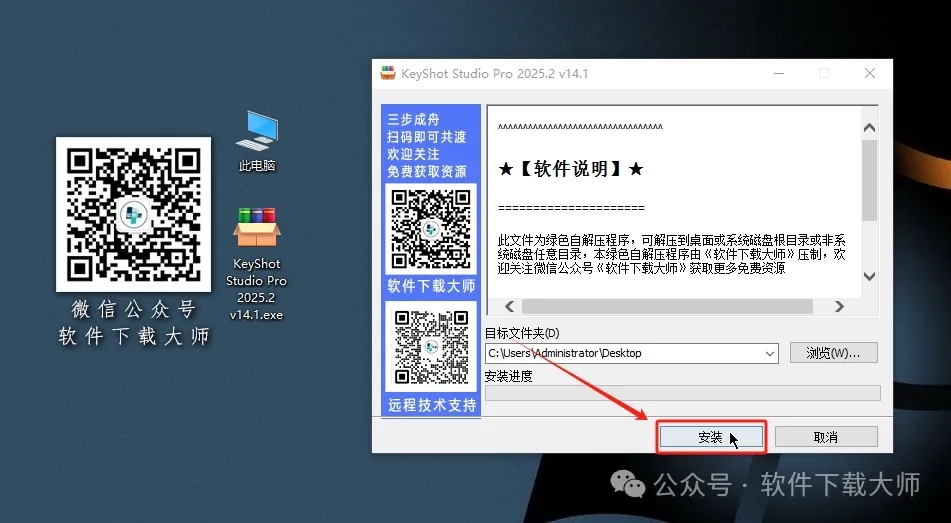The height and width of the screenshot is (523, 951).
Task: Open 此电脑 desktop icon
Action: click(x=257, y=141)
